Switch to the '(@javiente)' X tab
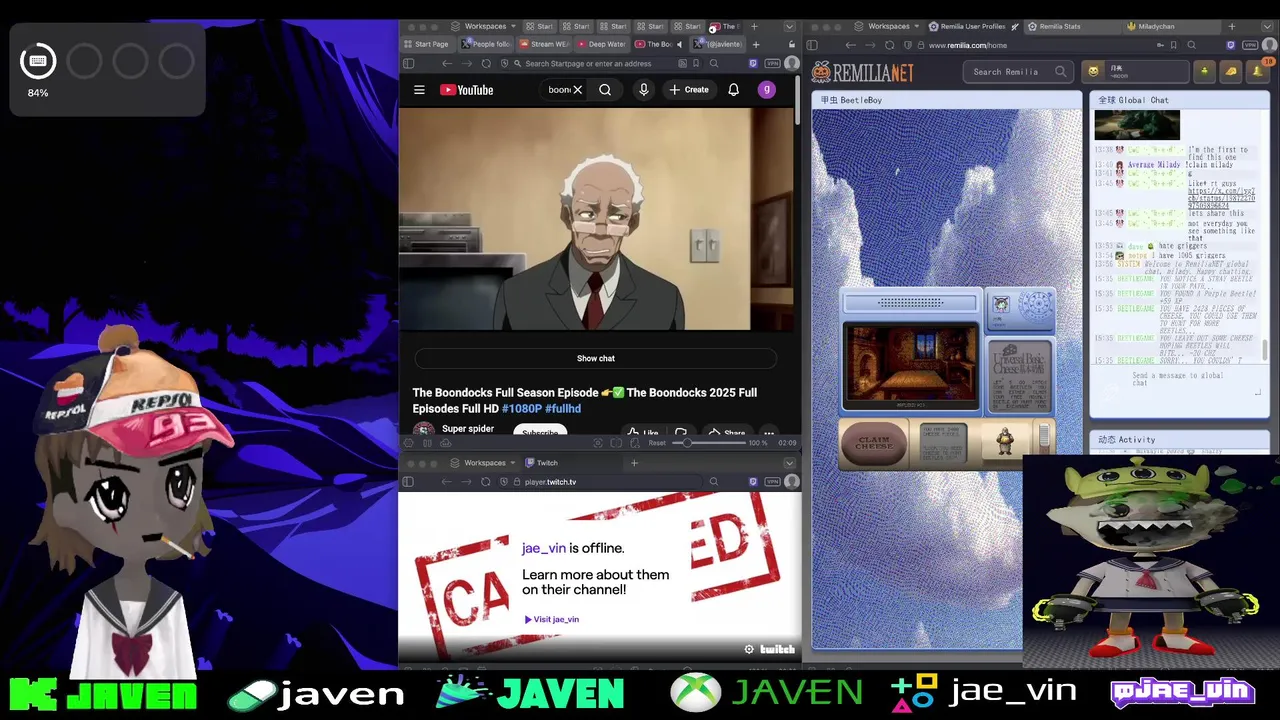Image resolution: width=1280 pixels, height=720 pixels. coord(718,44)
